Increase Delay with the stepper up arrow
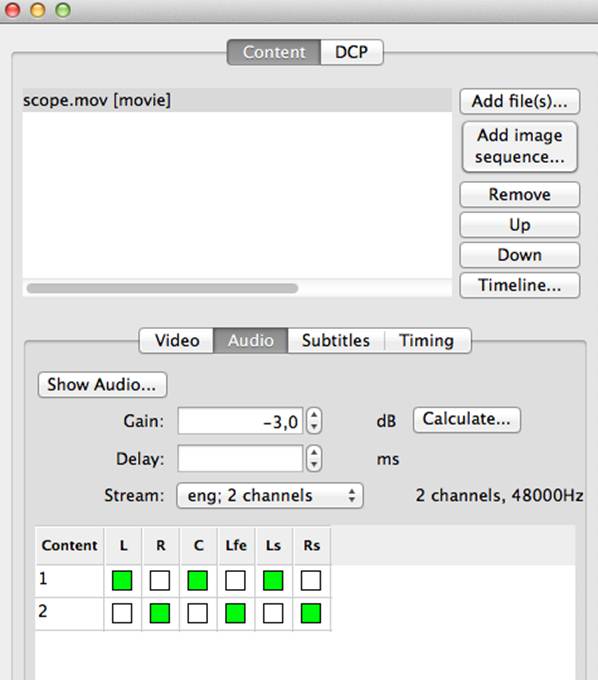The width and height of the screenshot is (598, 680). tap(314, 452)
